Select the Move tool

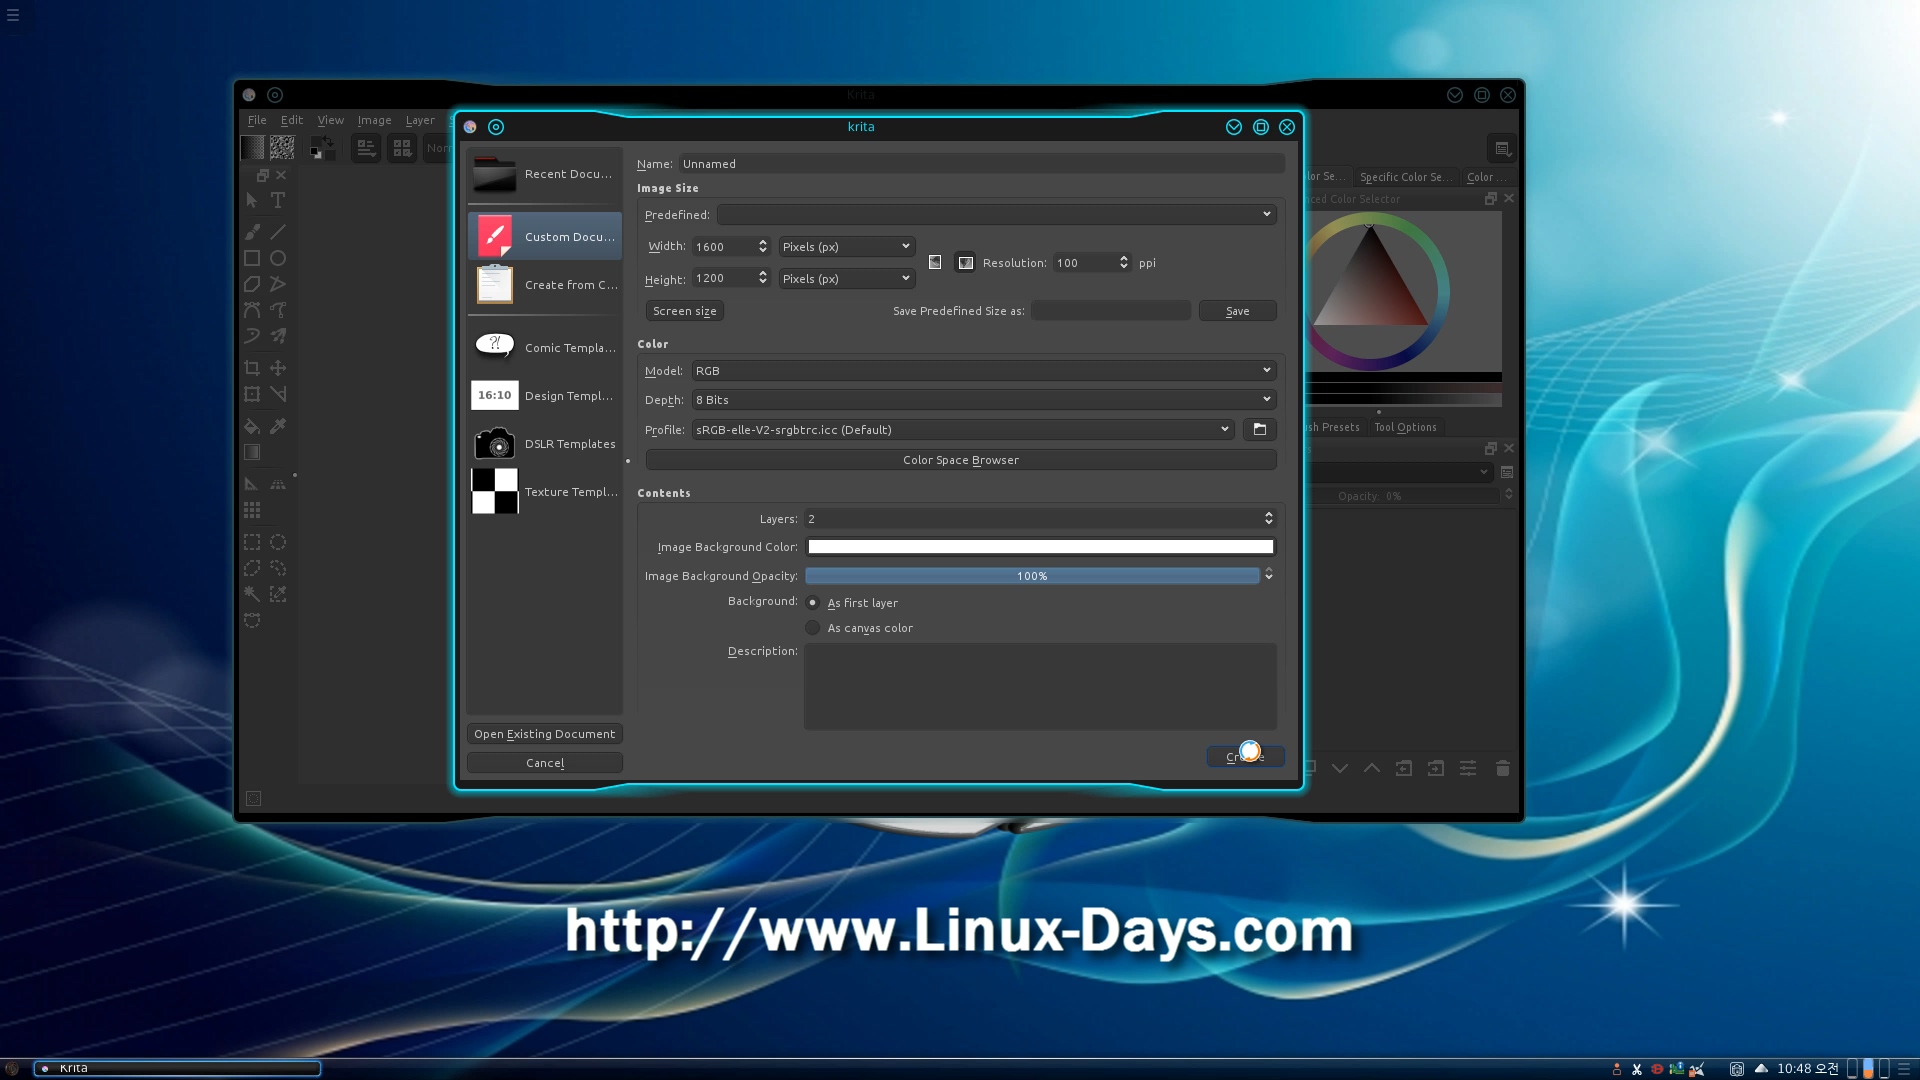278,368
